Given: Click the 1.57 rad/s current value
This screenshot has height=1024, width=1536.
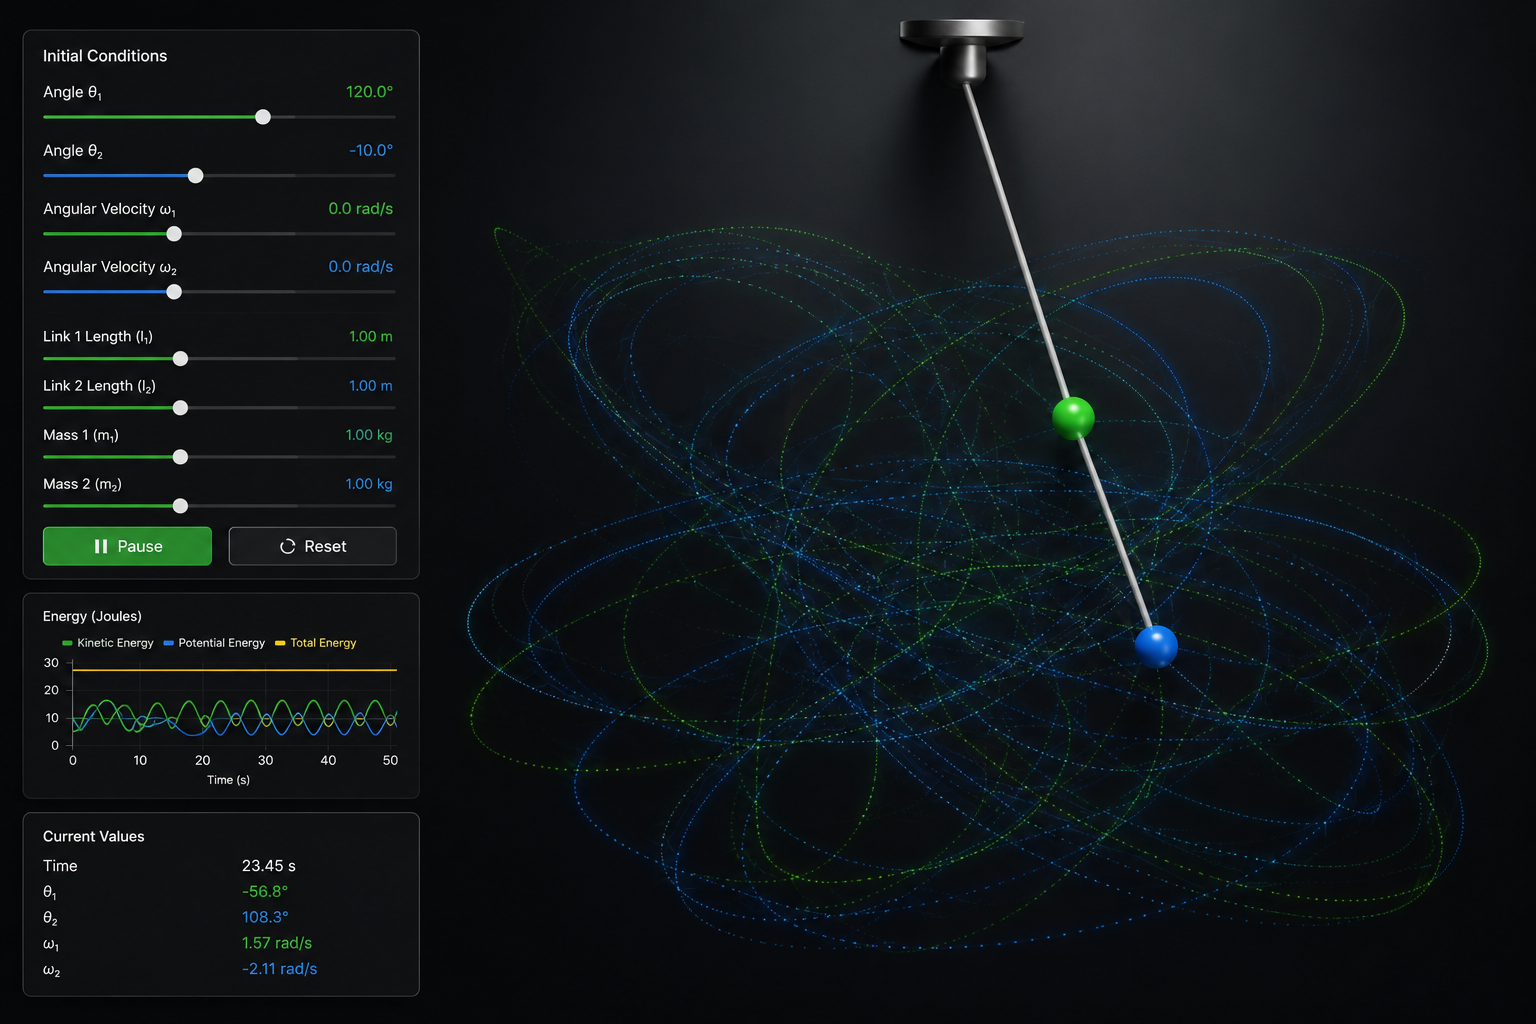Looking at the screenshot, I should (277, 943).
